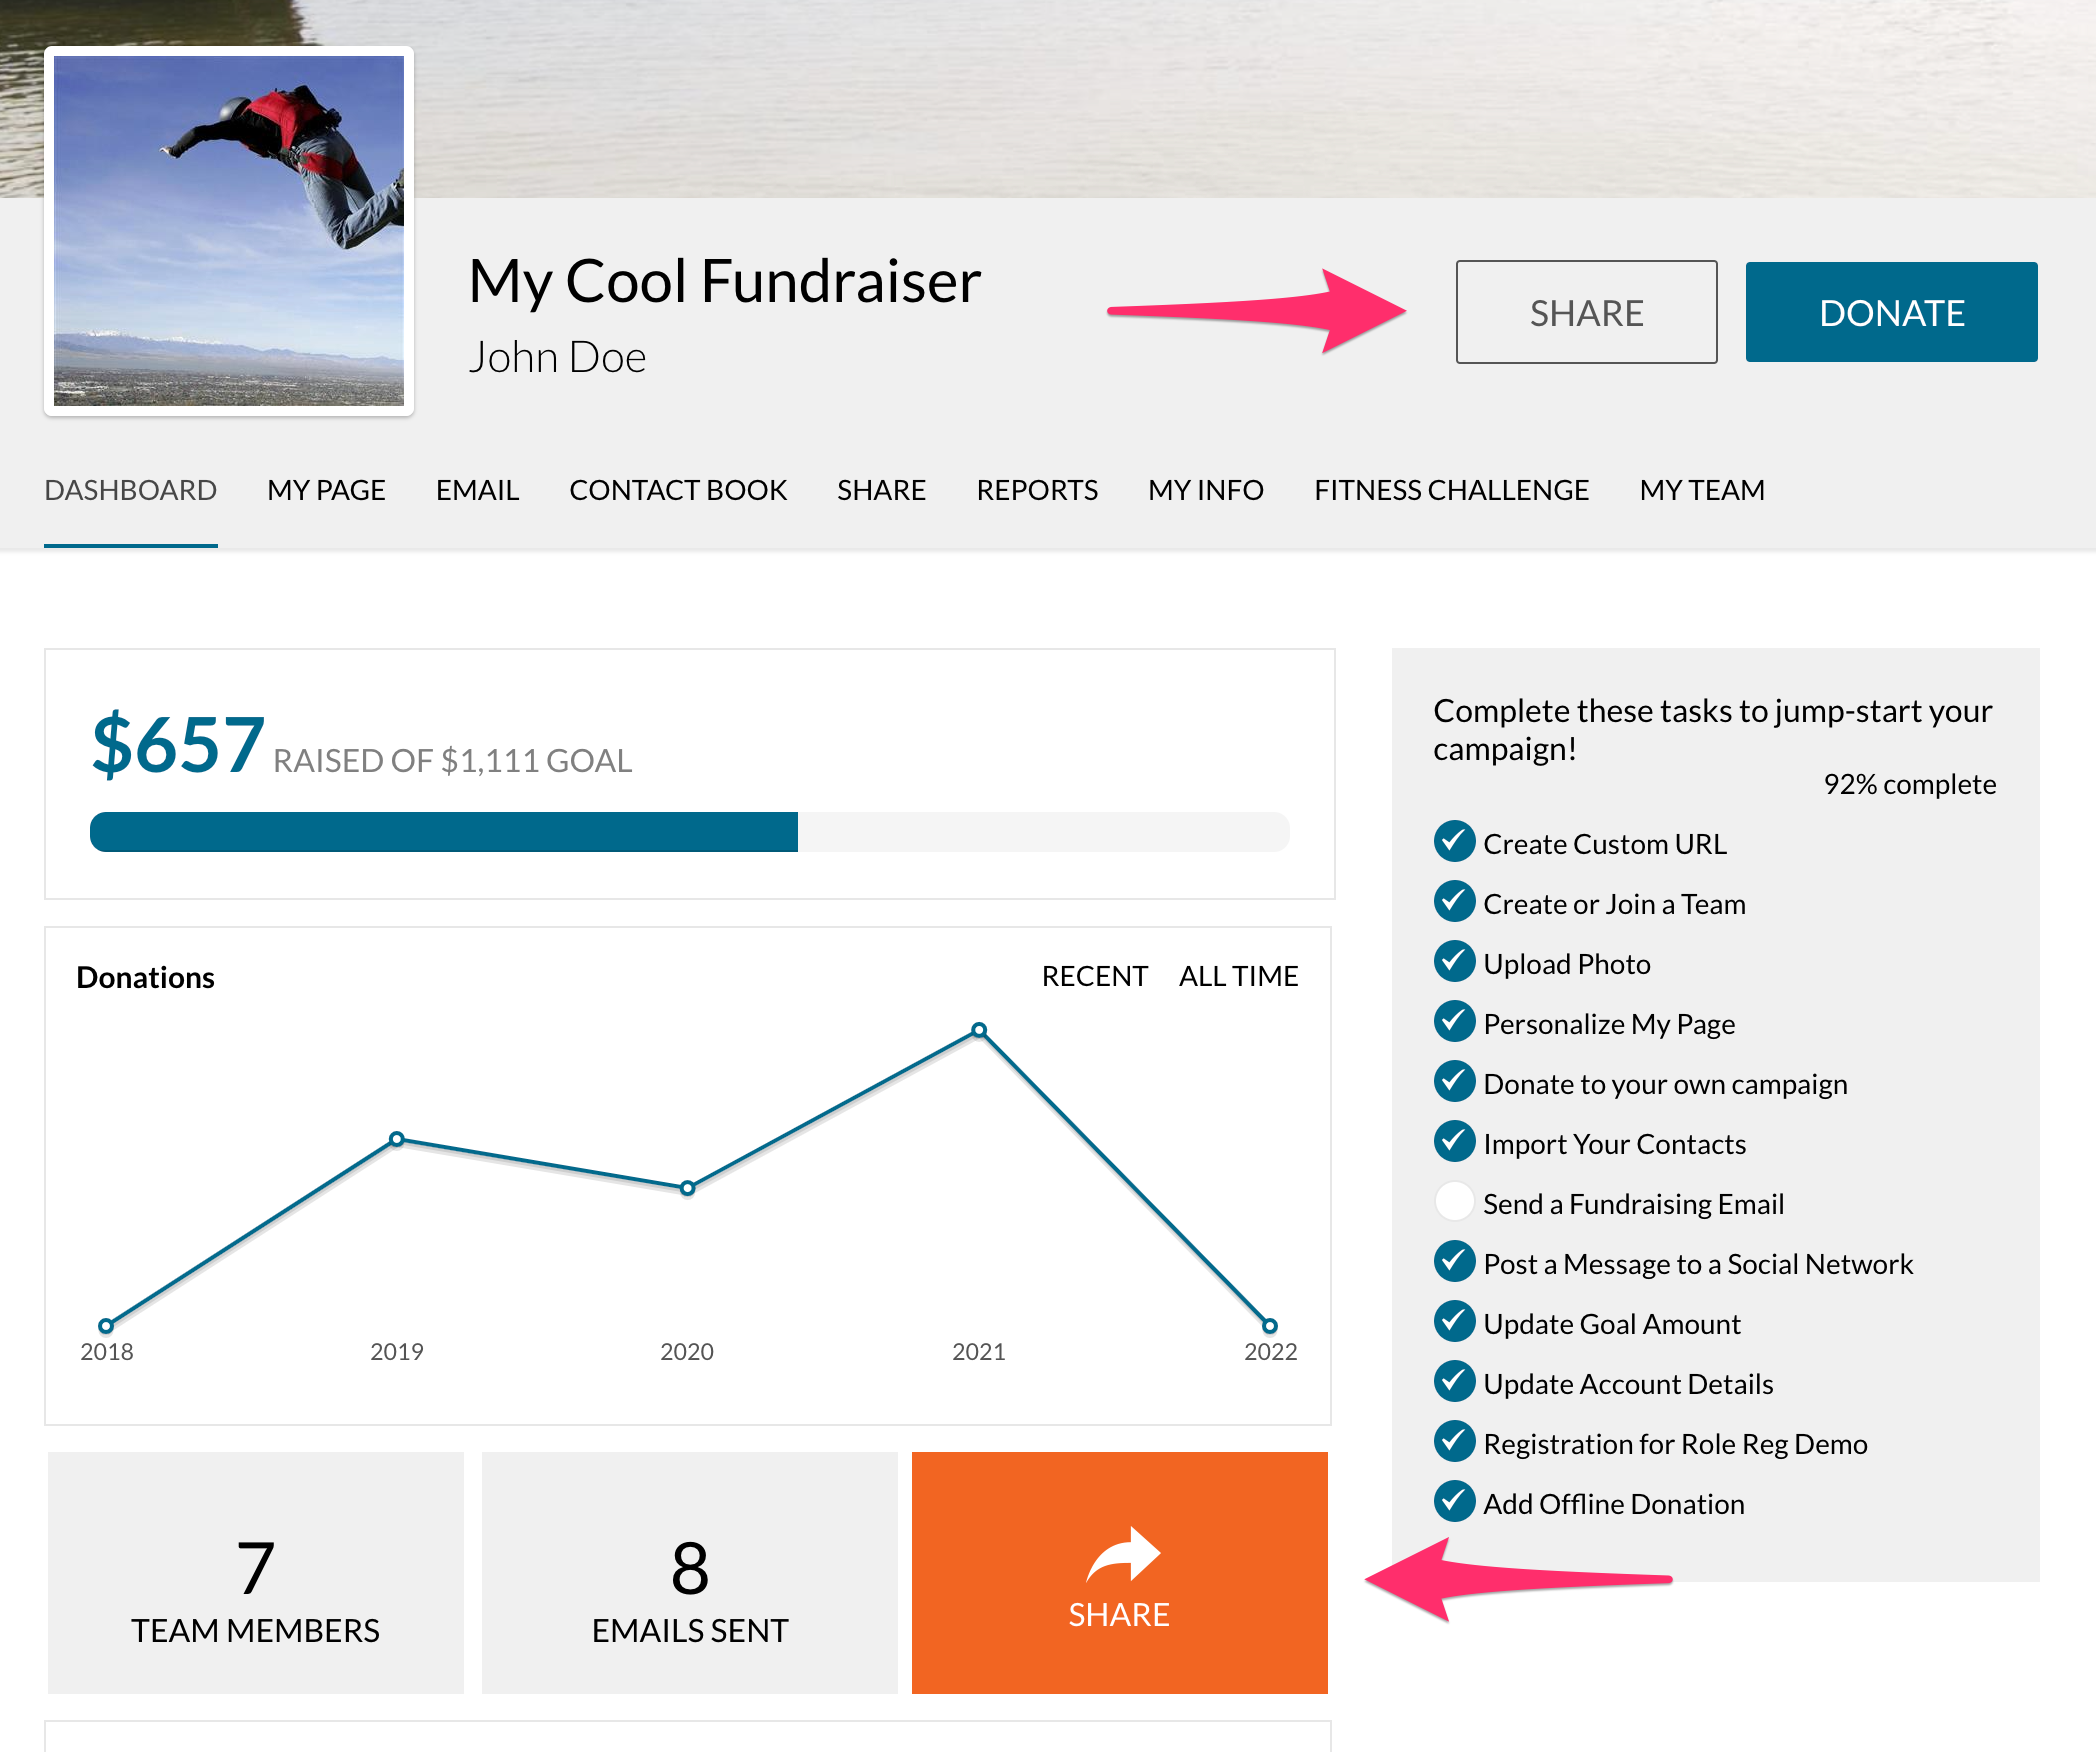Click the blue Donate button
Screen dimensions: 2096x1752
pyautogui.click(x=1891, y=312)
